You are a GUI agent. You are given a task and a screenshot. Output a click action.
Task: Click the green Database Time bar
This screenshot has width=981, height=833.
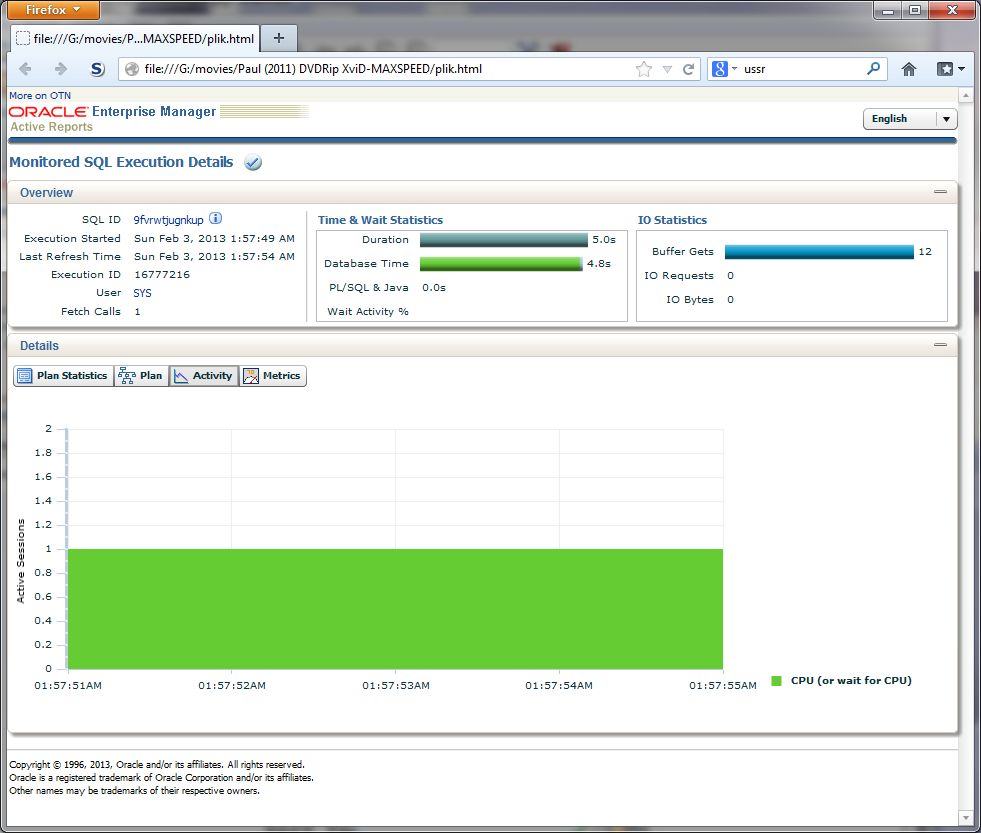point(501,263)
